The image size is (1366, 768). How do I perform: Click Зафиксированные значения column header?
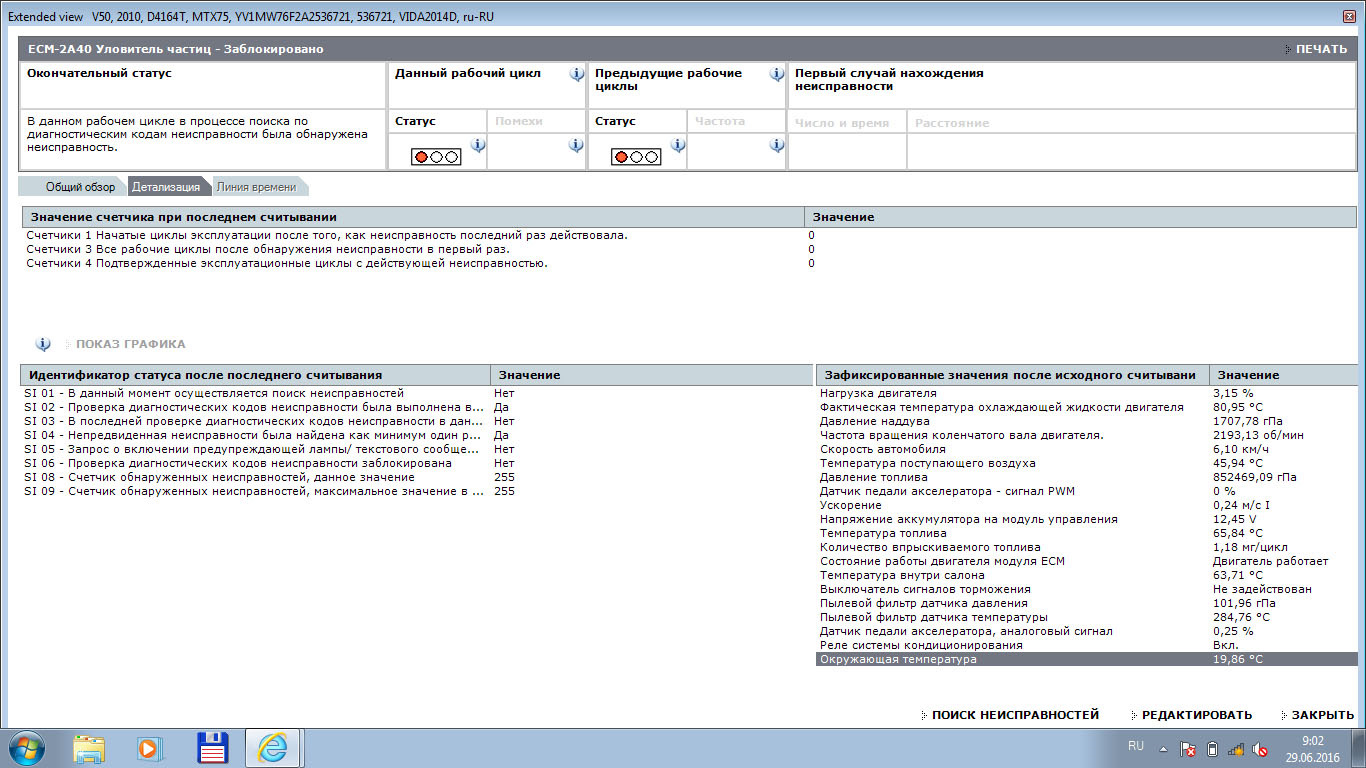(x=1012, y=375)
